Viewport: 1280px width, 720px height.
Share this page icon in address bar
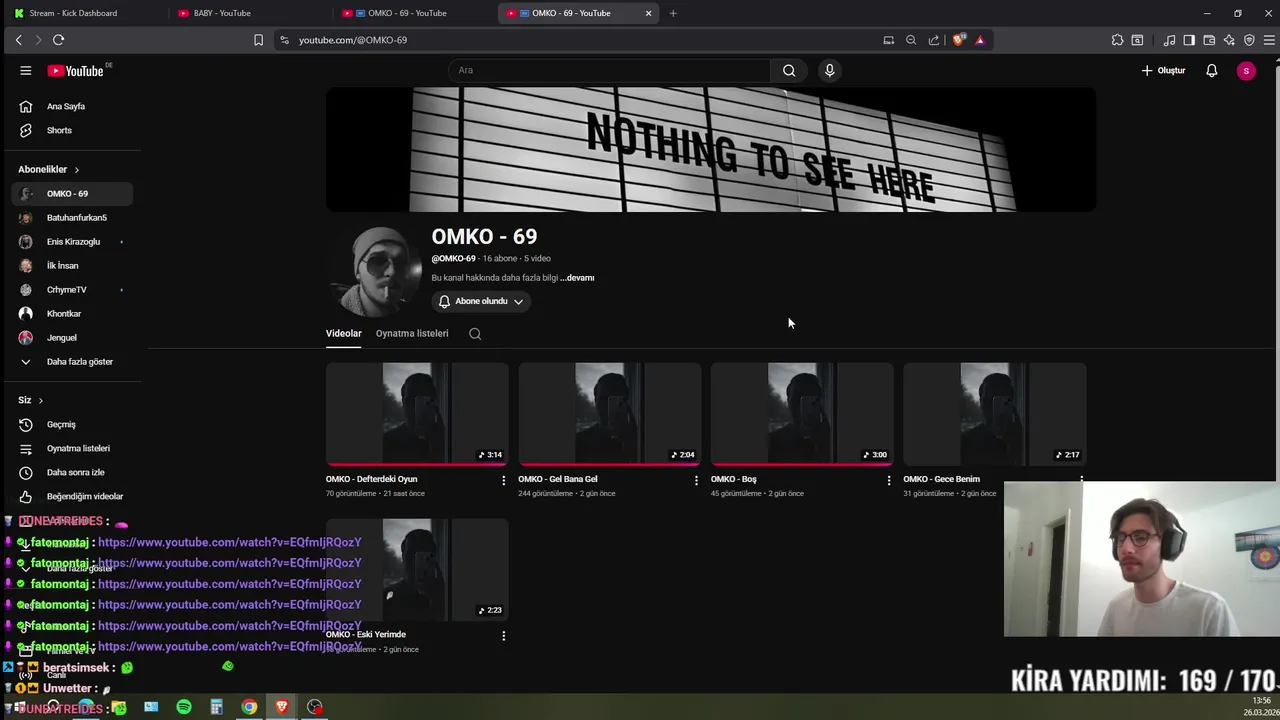[934, 40]
